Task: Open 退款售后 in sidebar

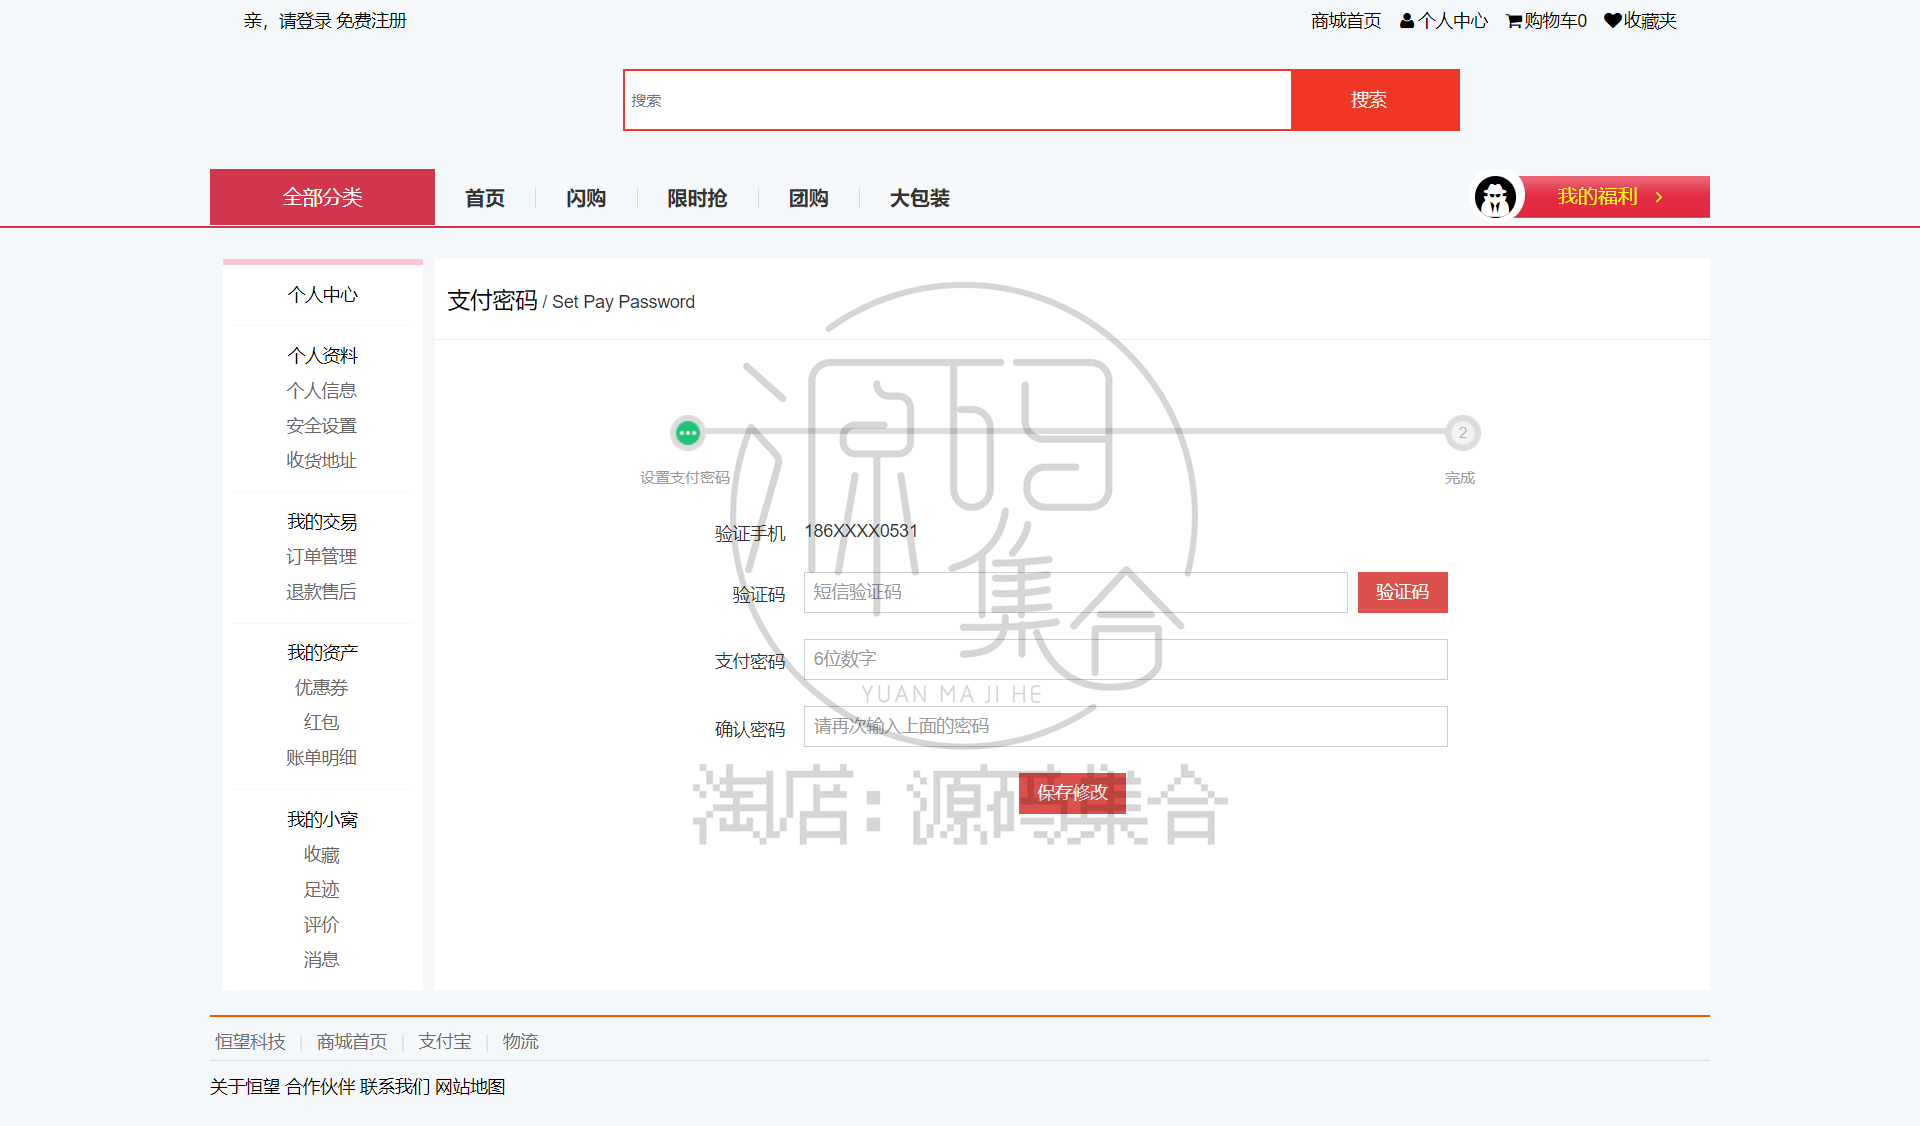Action: tap(322, 592)
